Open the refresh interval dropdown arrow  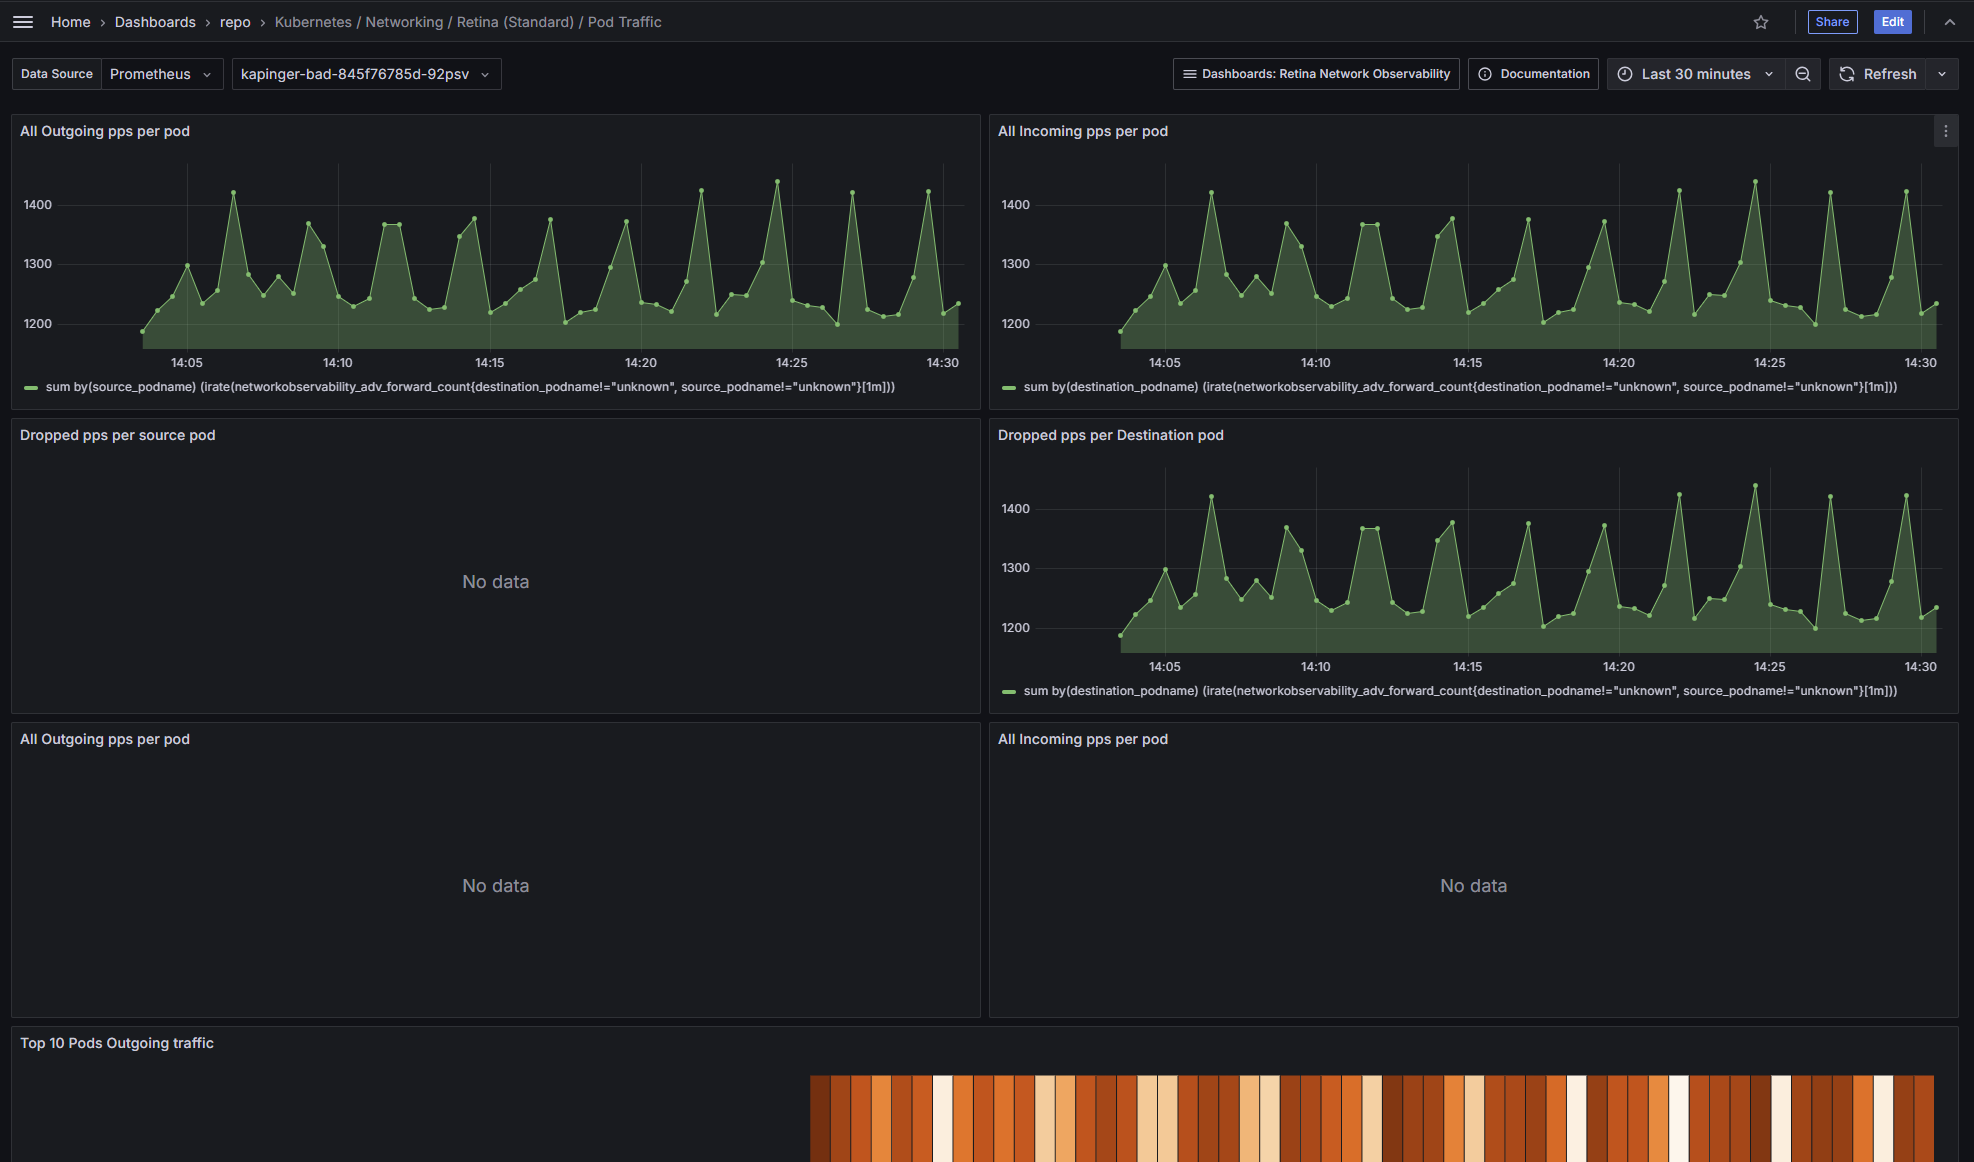[x=1942, y=74]
